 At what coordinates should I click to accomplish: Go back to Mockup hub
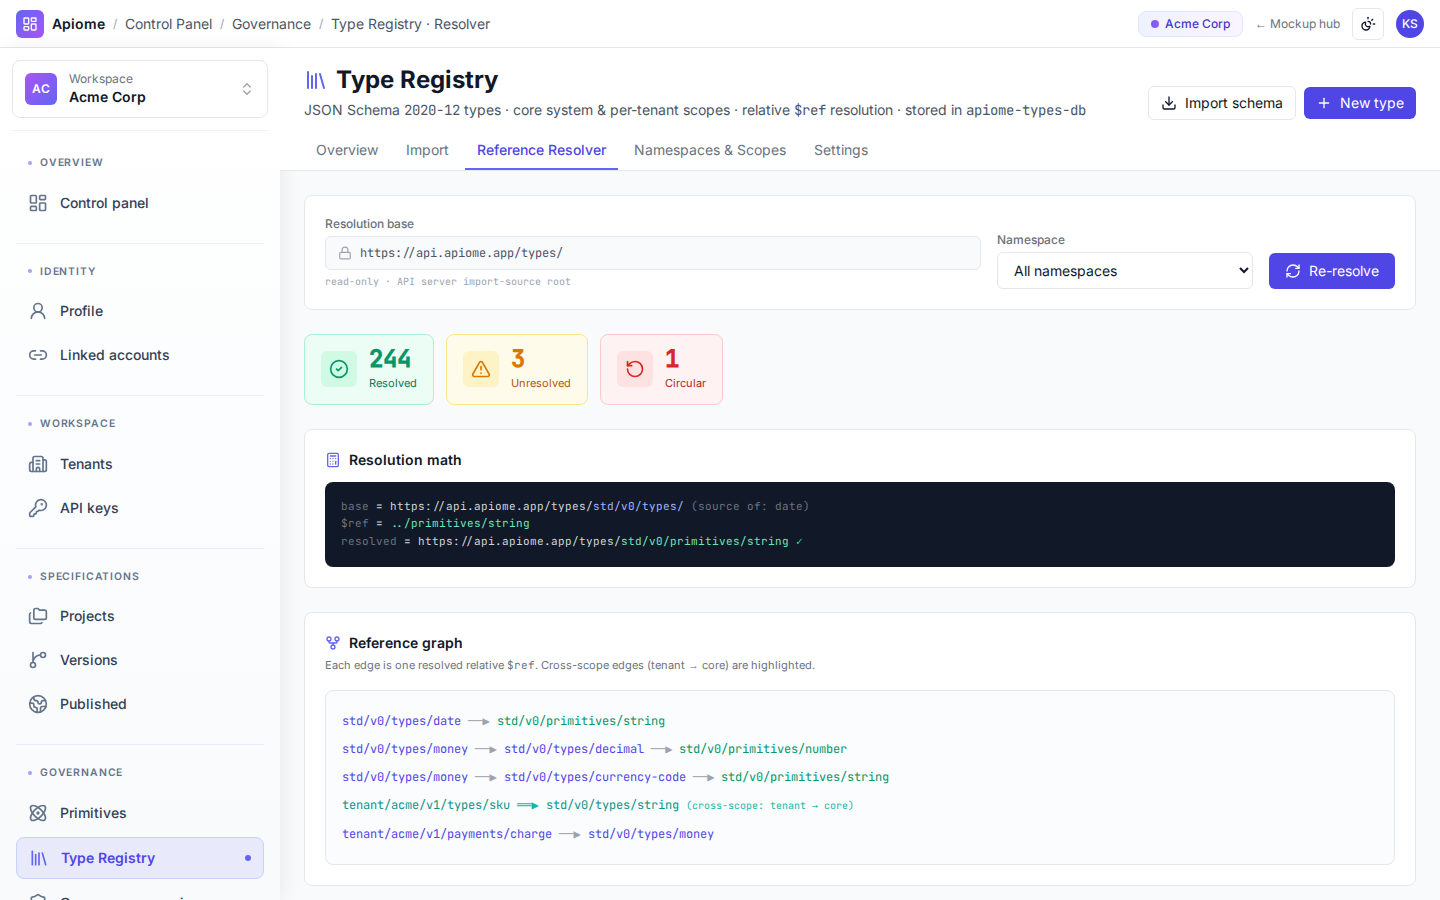tap(1298, 24)
